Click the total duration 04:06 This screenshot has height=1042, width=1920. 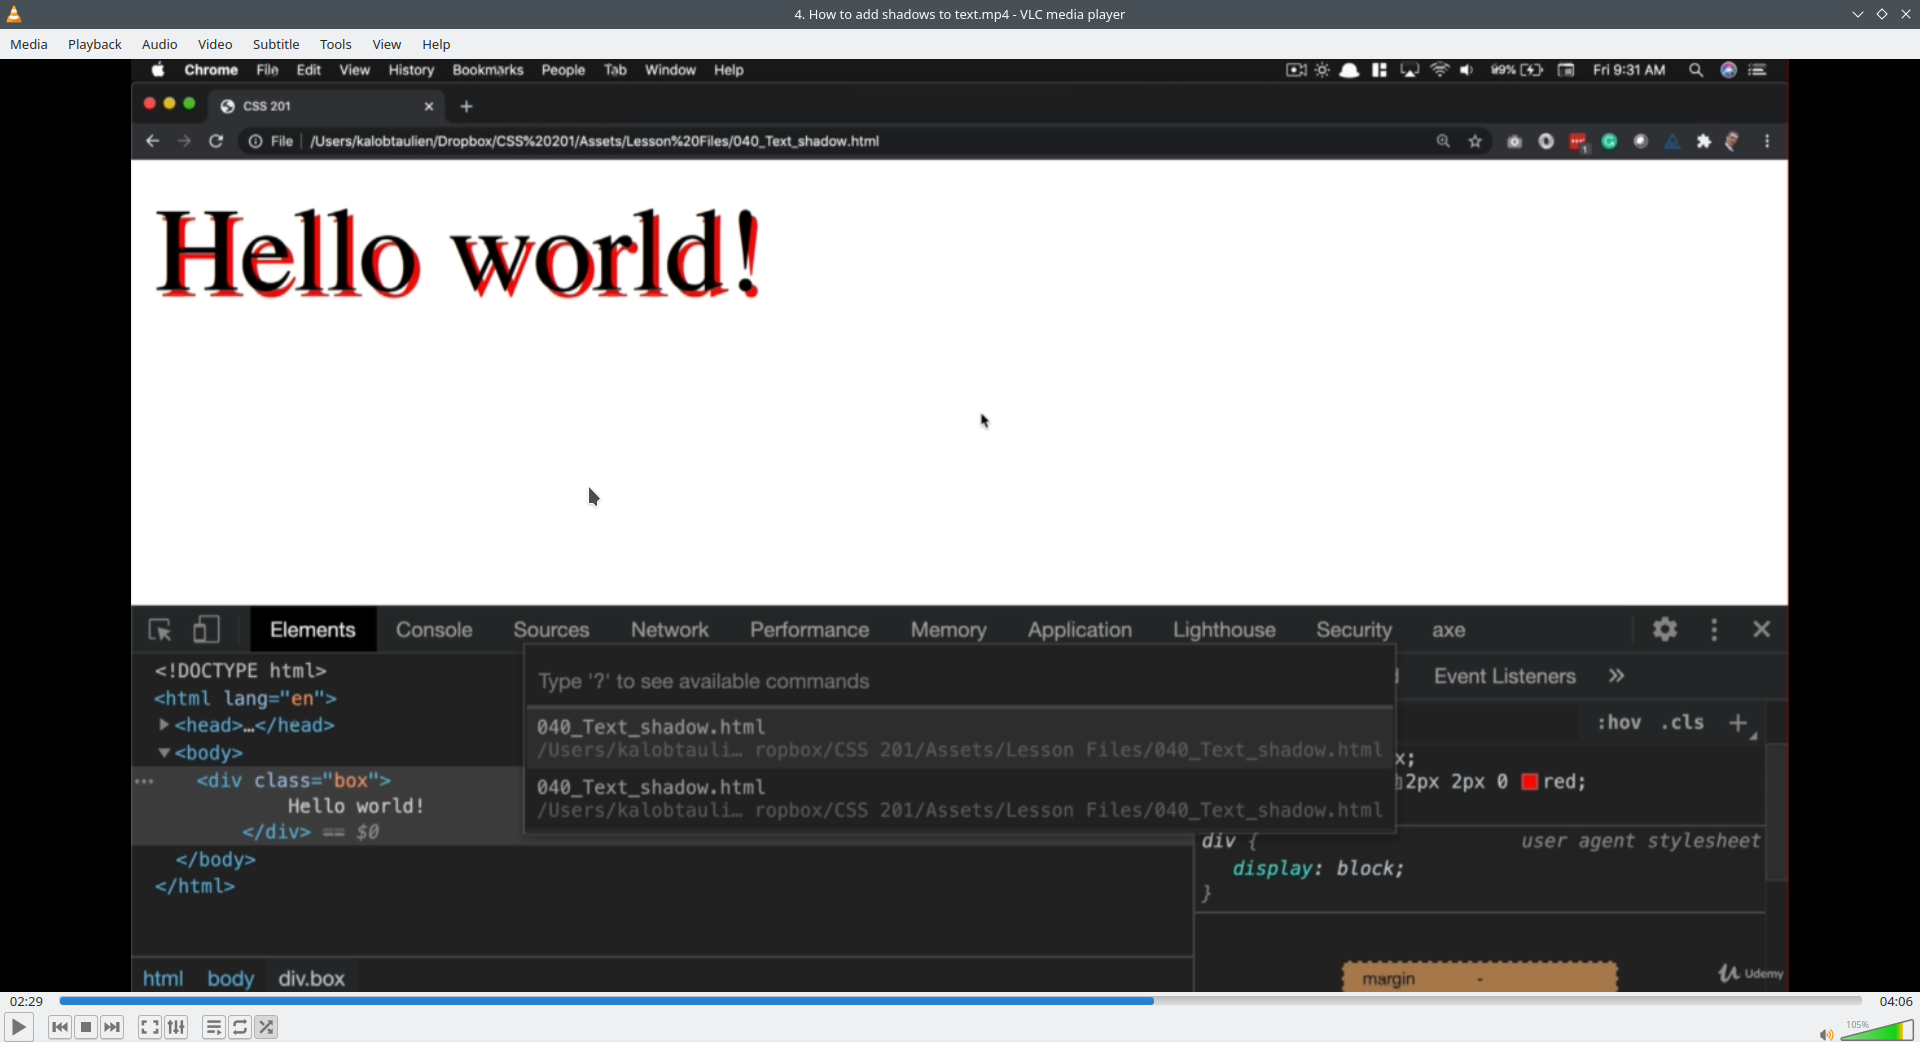pos(1896,1001)
